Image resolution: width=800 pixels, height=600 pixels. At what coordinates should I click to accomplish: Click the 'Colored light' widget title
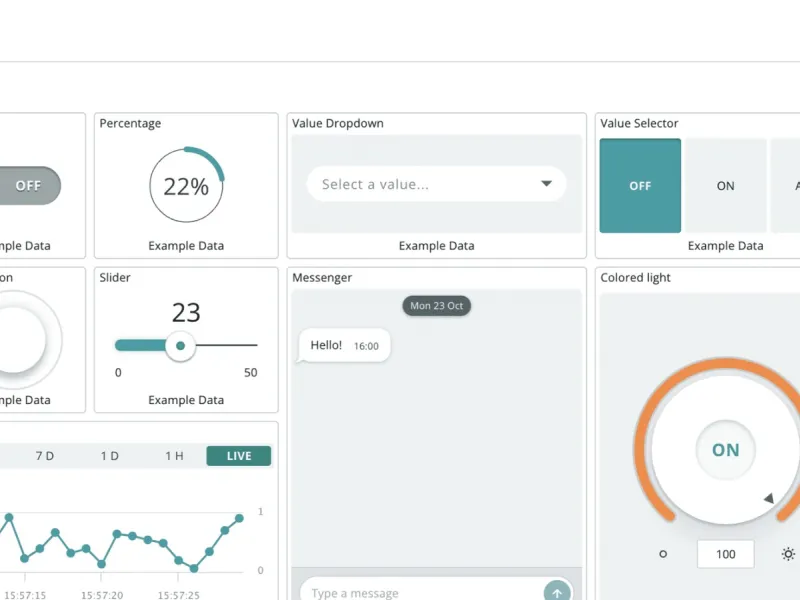pyautogui.click(x=635, y=278)
